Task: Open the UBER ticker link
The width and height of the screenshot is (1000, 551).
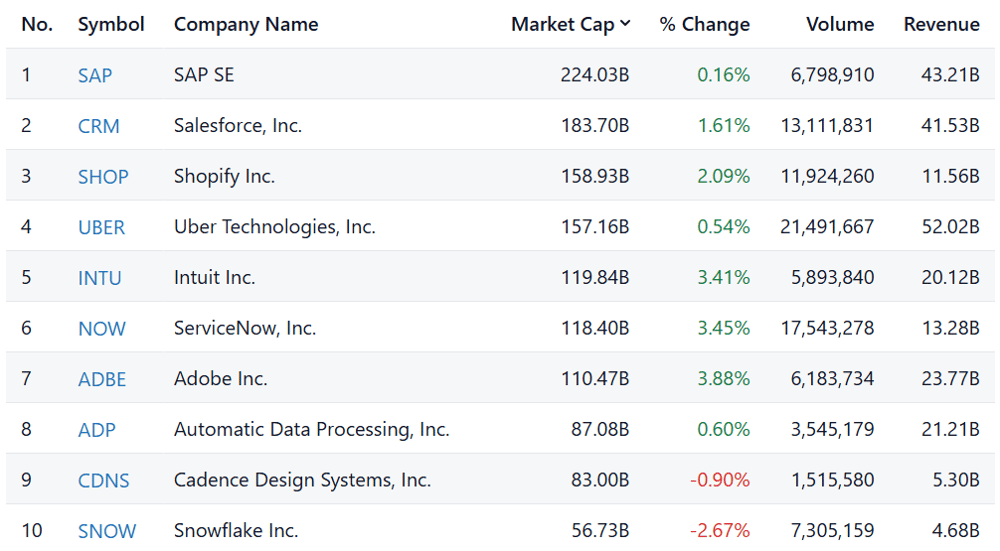Action: click(101, 228)
